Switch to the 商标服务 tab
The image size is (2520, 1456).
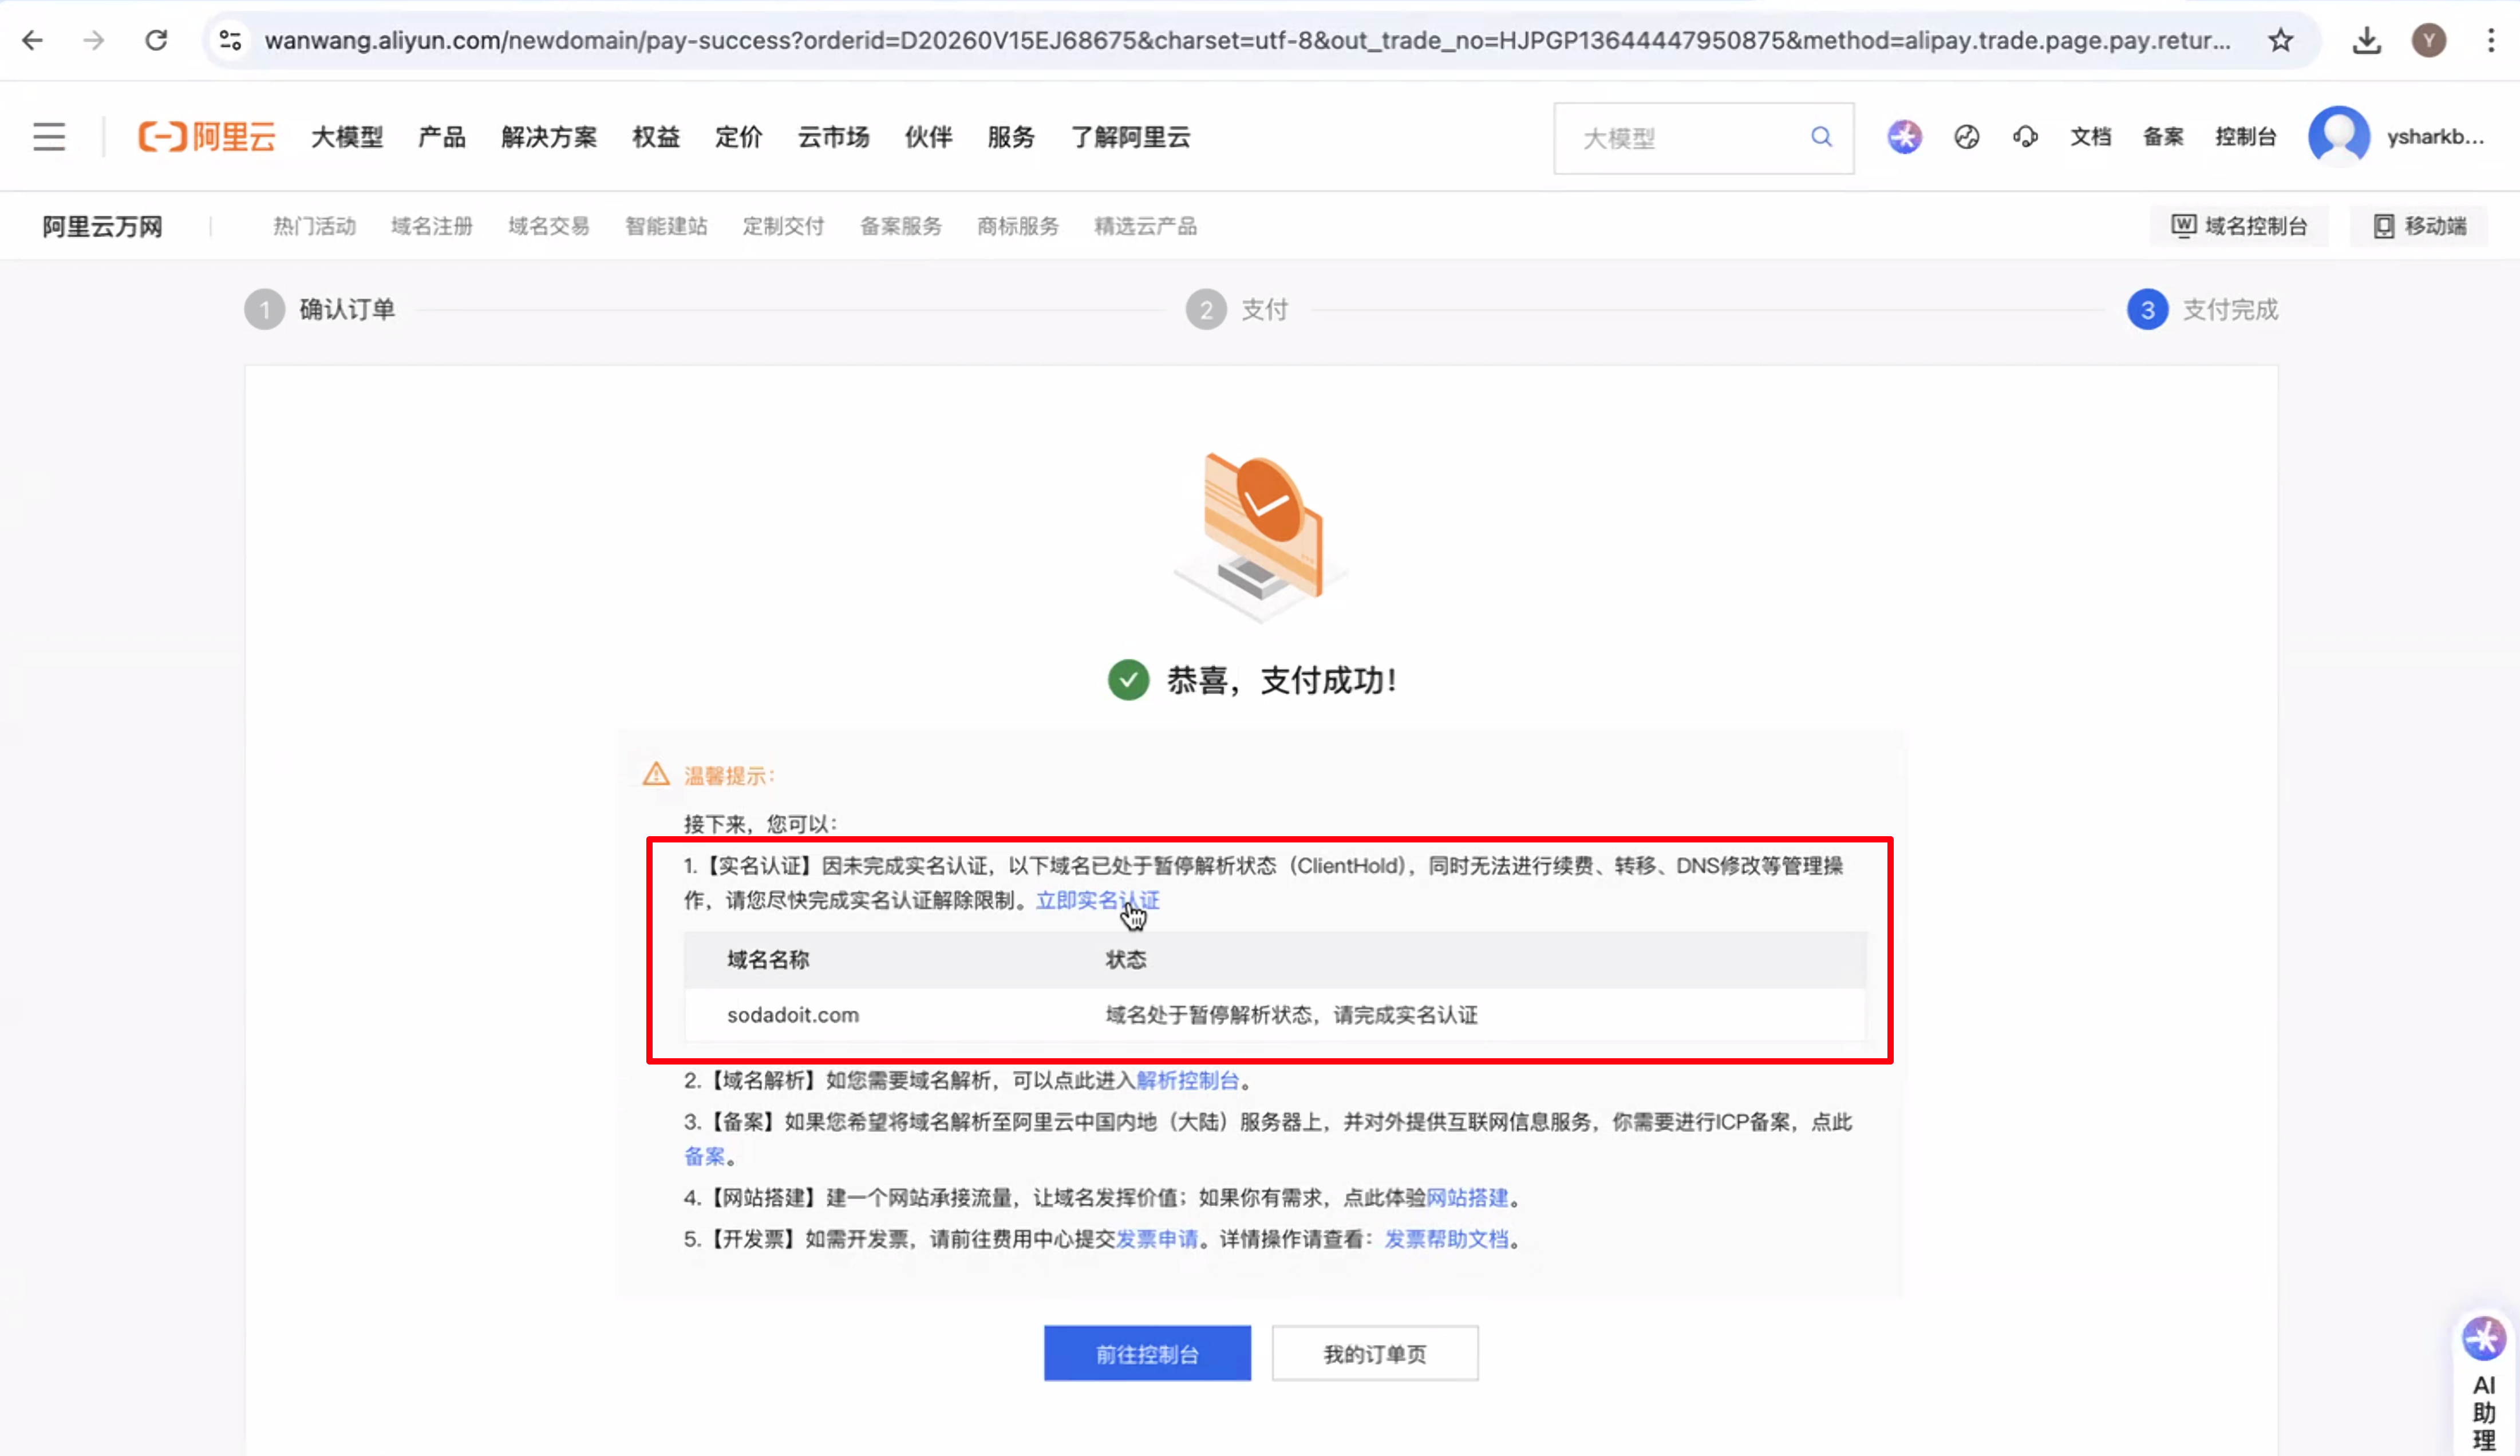click(1018, 226)
